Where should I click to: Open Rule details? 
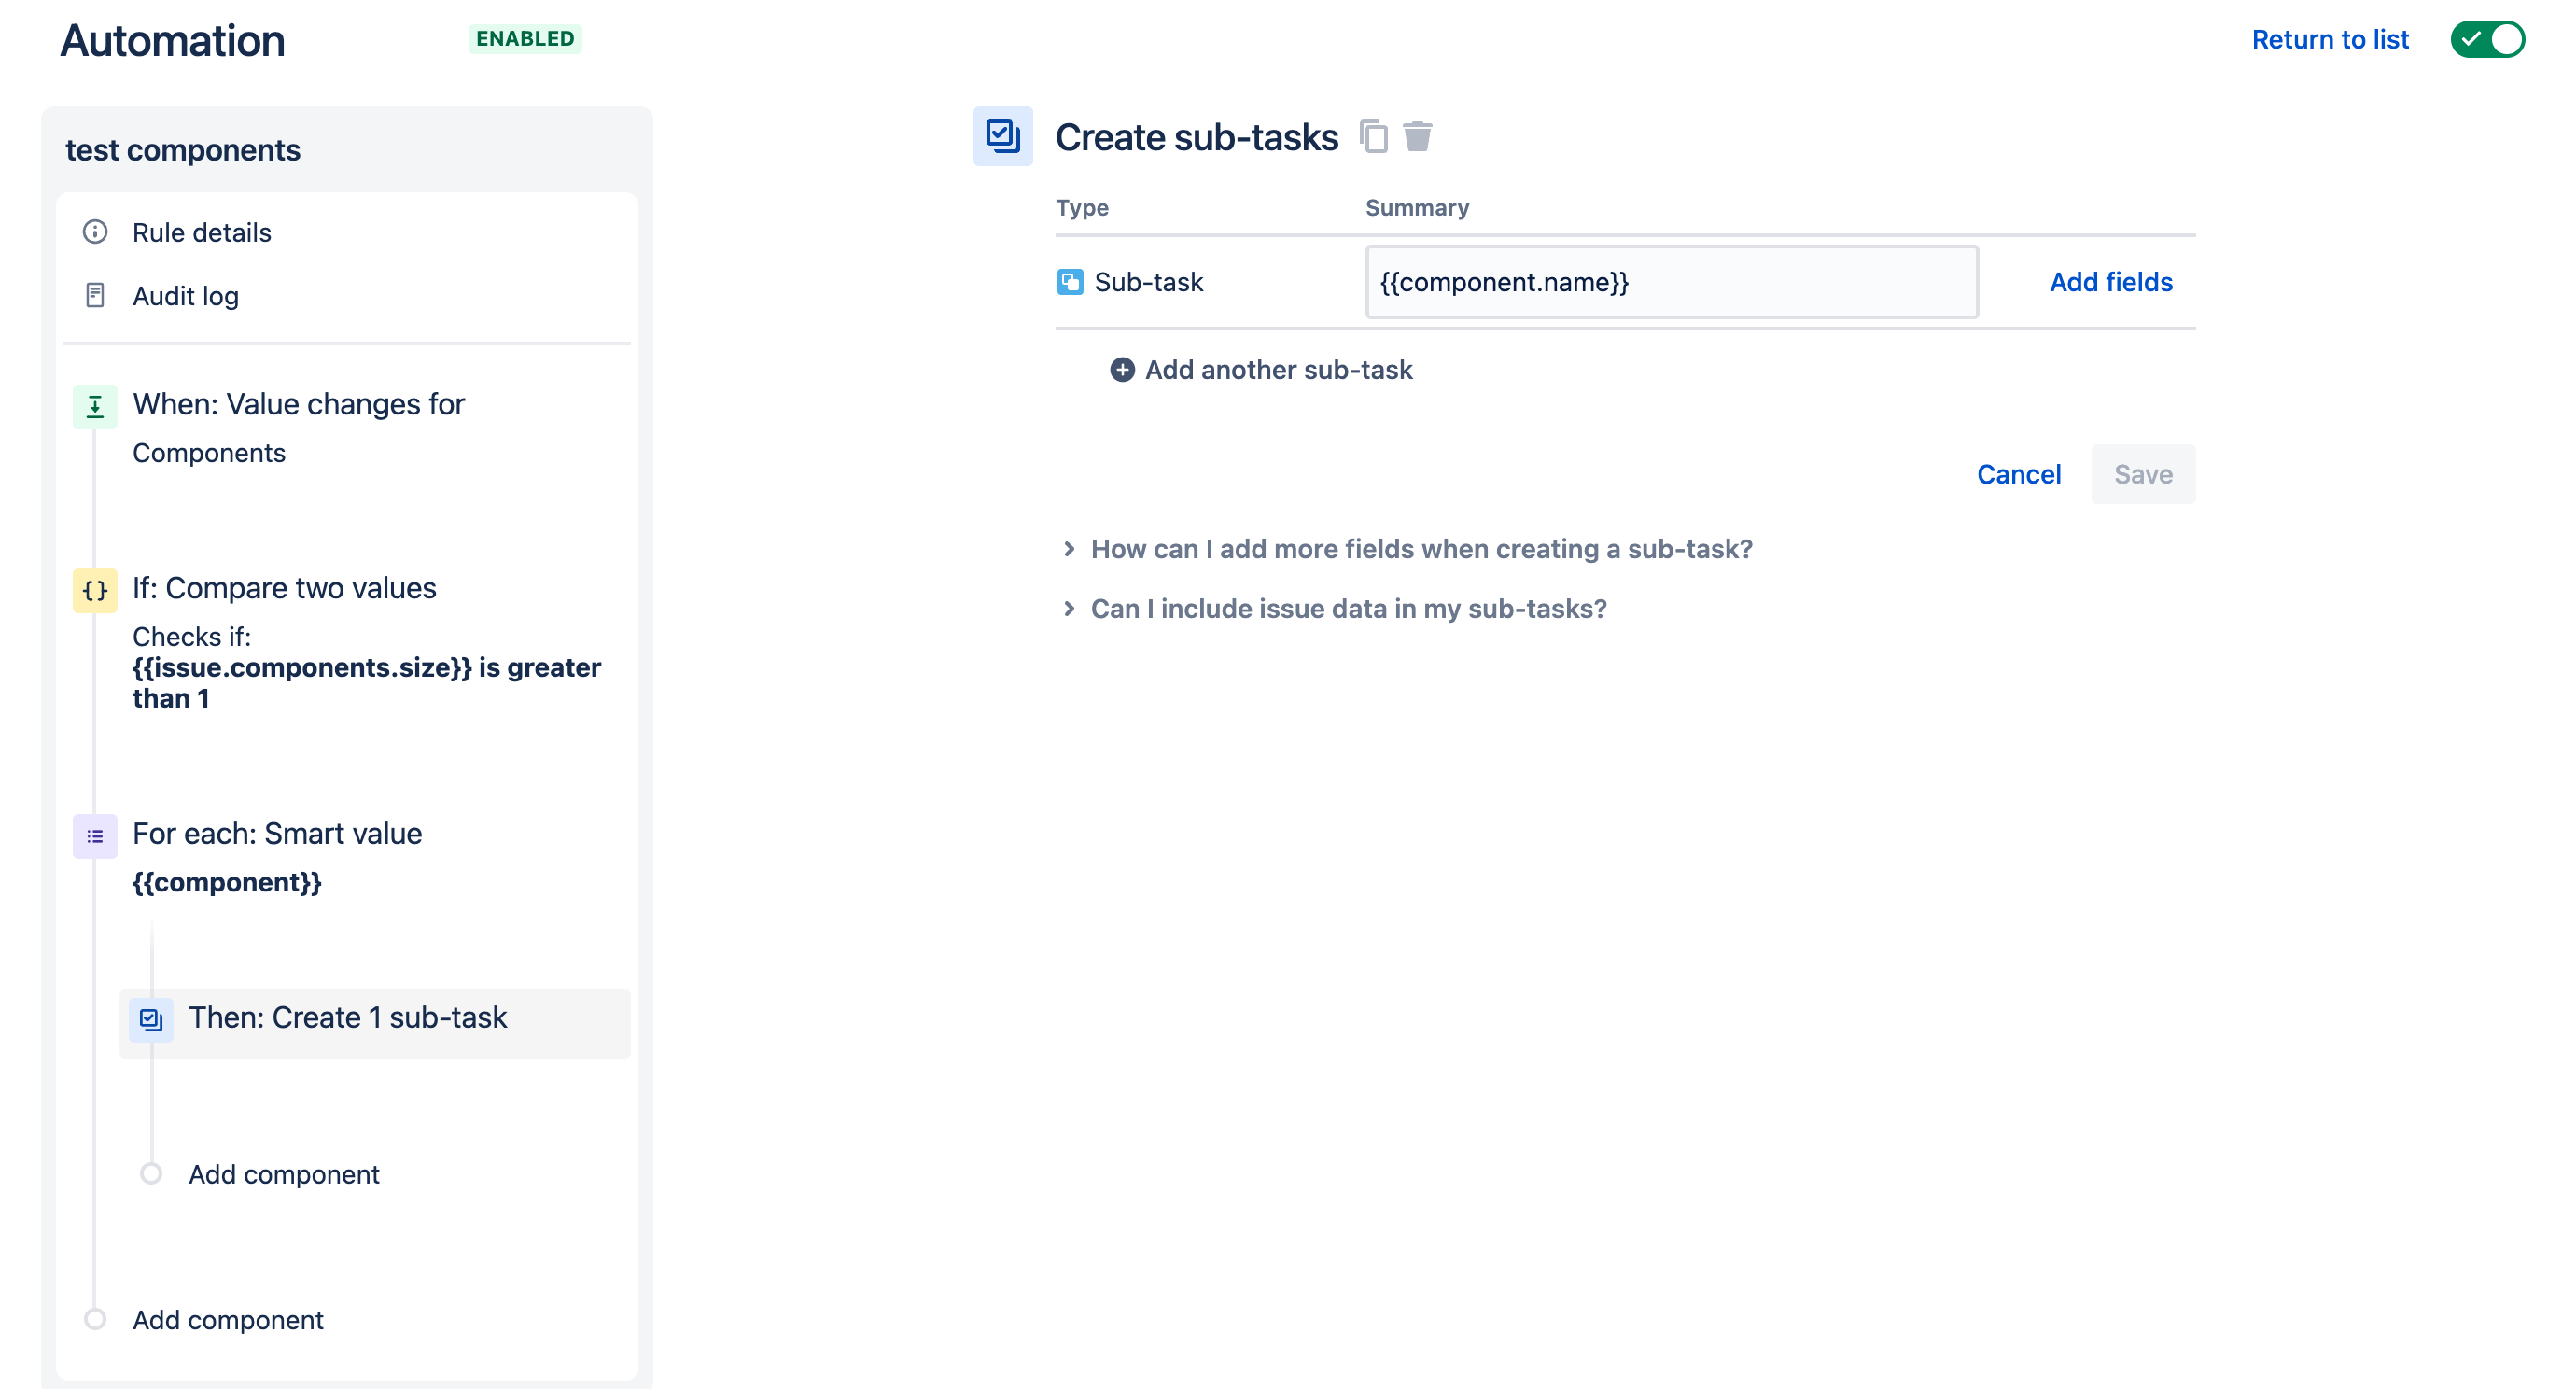click(201, 232)
